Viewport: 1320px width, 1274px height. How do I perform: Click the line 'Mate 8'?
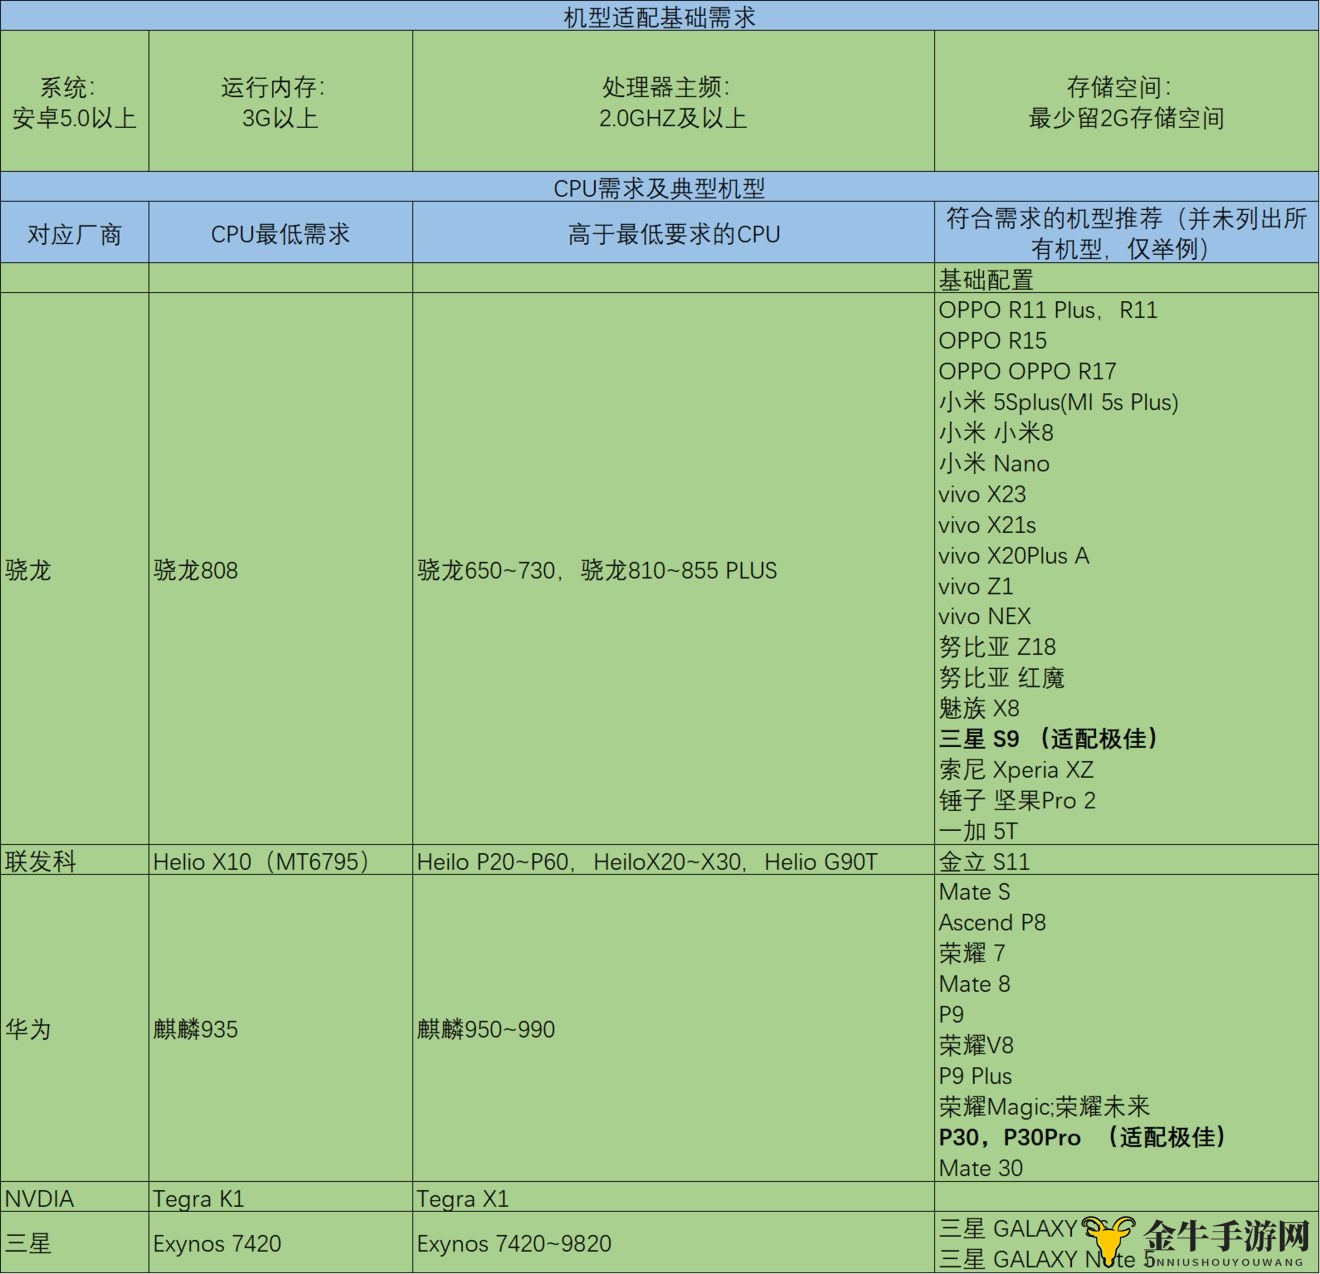click(974, 984)
